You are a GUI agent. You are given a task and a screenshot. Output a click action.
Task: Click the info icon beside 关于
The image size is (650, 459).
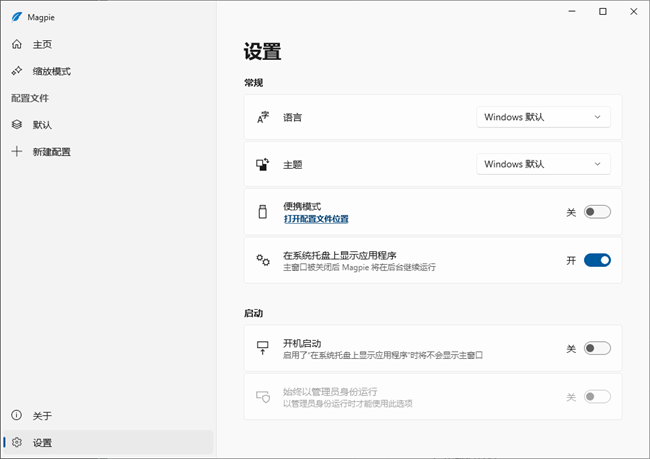16,415
